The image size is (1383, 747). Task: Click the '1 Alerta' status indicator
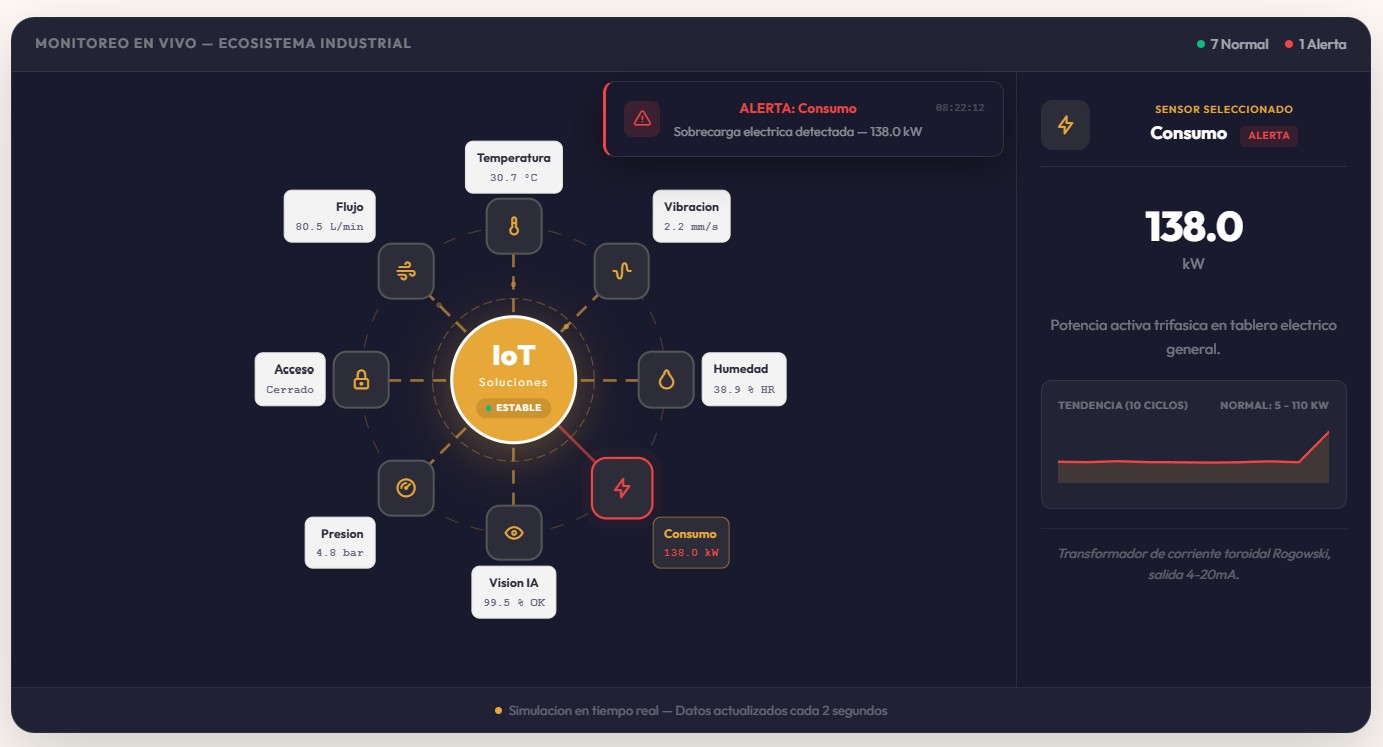(x=1316, y=44)
